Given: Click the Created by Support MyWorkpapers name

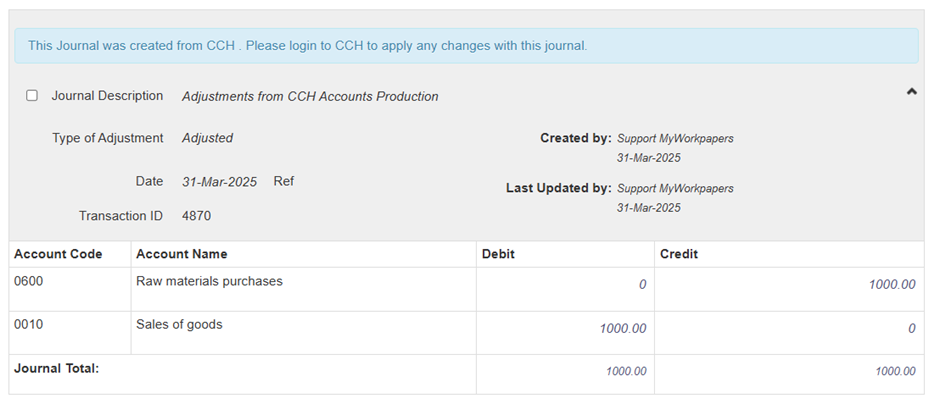Looking at the screenshot, I should tap(675, 139).
